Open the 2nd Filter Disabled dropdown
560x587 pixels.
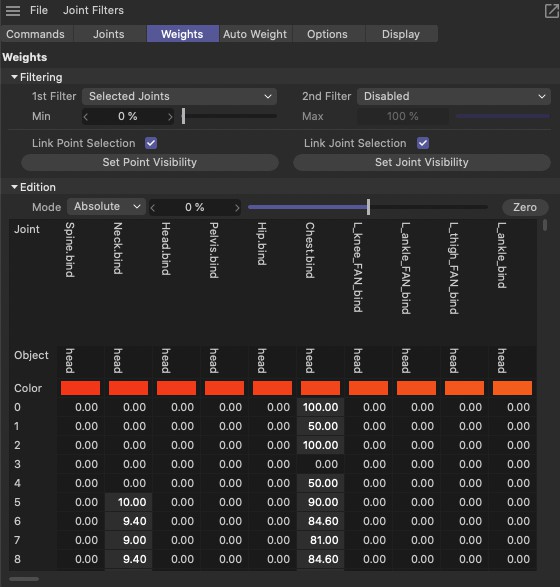454,97
